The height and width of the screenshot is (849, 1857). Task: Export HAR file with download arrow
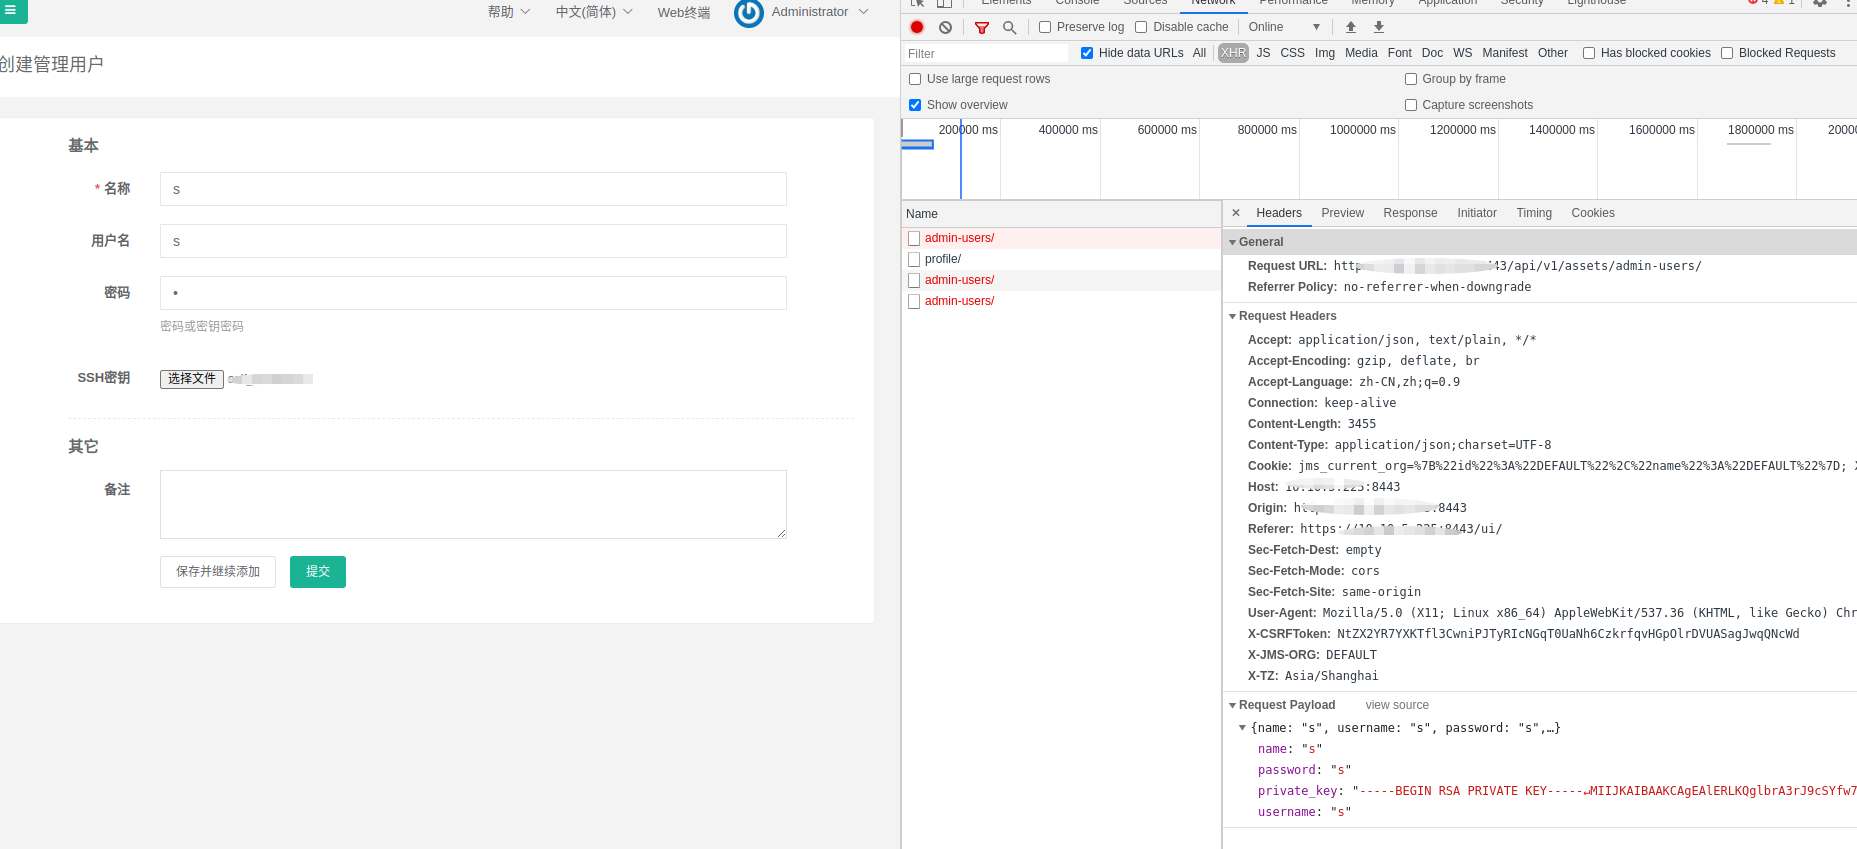coord(1379,27)
